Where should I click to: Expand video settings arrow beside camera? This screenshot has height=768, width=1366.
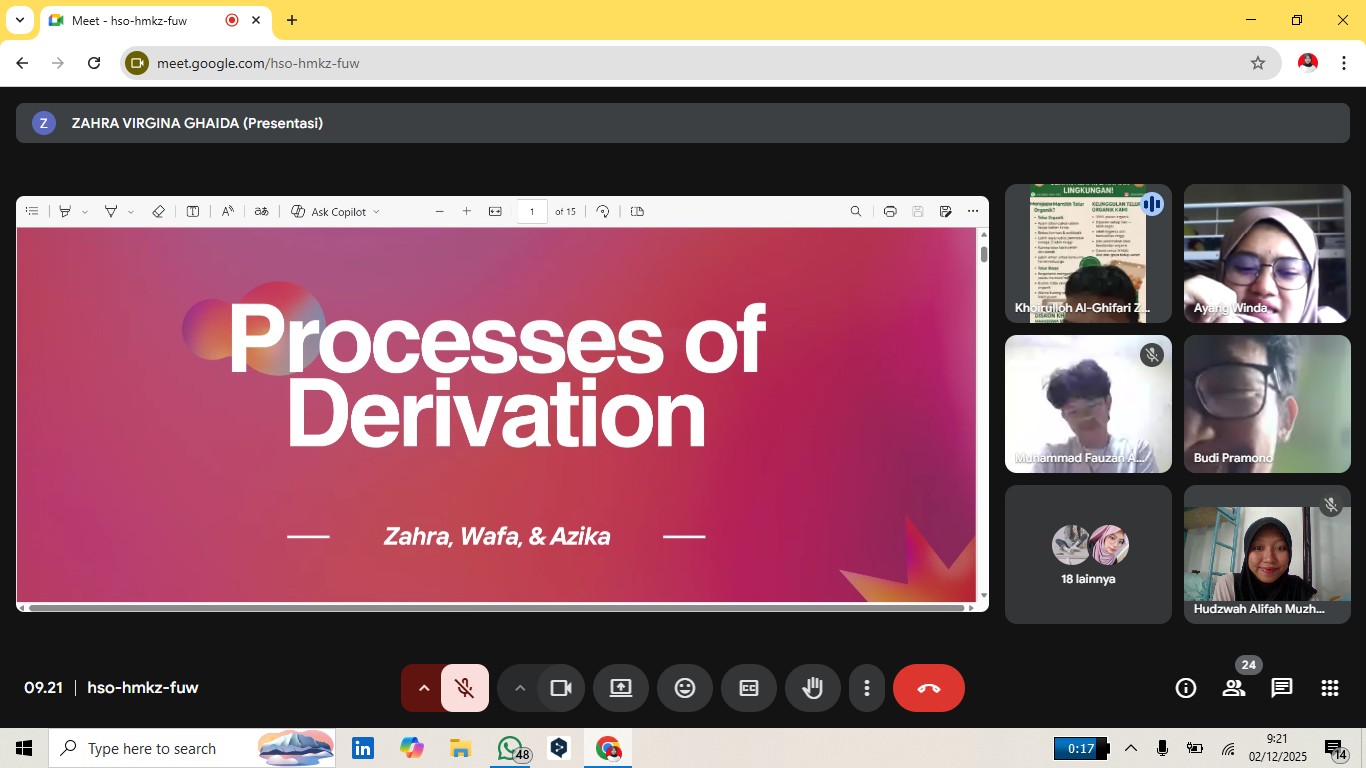(x=519, y=688)
